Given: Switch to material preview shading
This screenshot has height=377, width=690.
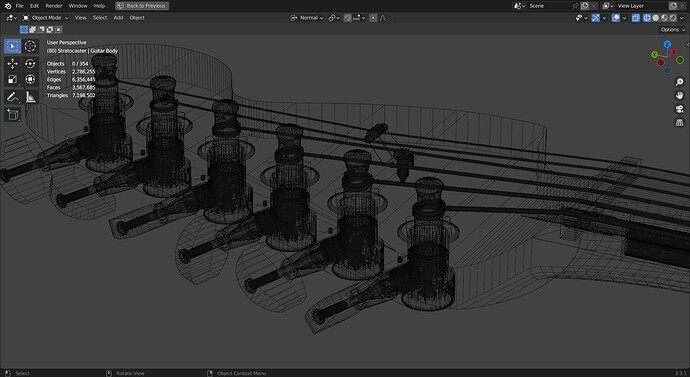Looking at the screenshot, I should tap(664, 18).
